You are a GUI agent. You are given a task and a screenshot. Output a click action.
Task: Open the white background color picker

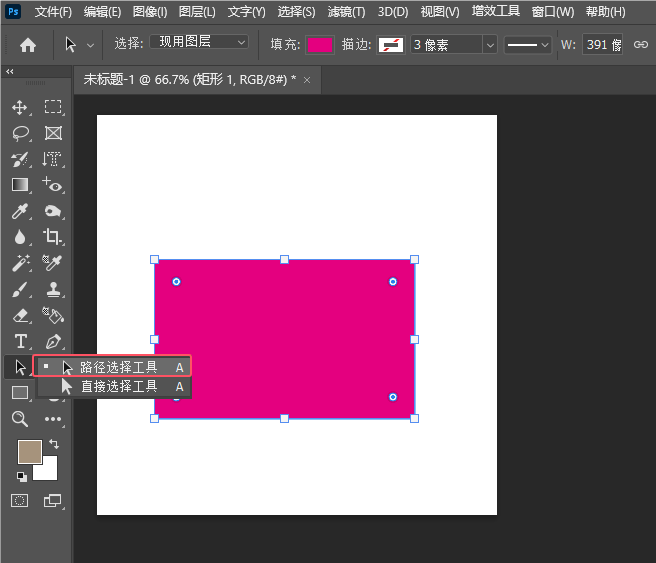(48, 471)
